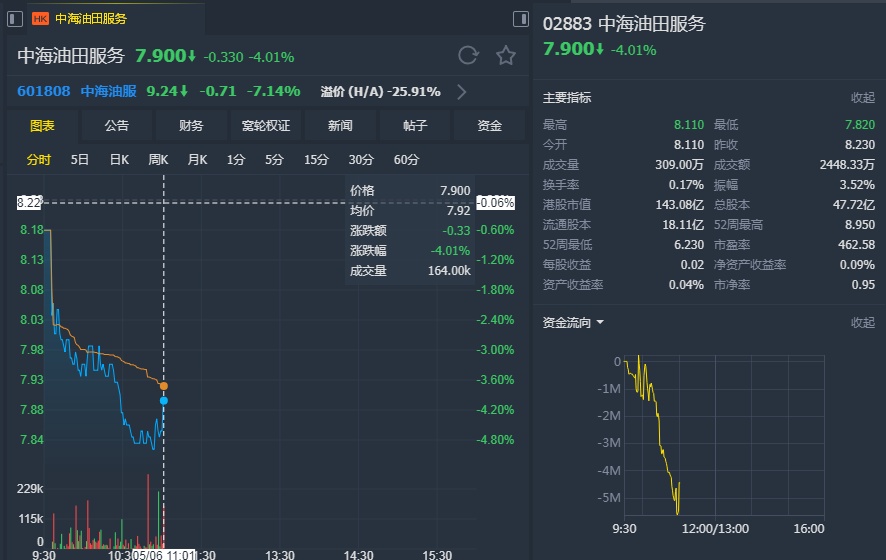Add stock to favorites with star icon

[506, 55]
